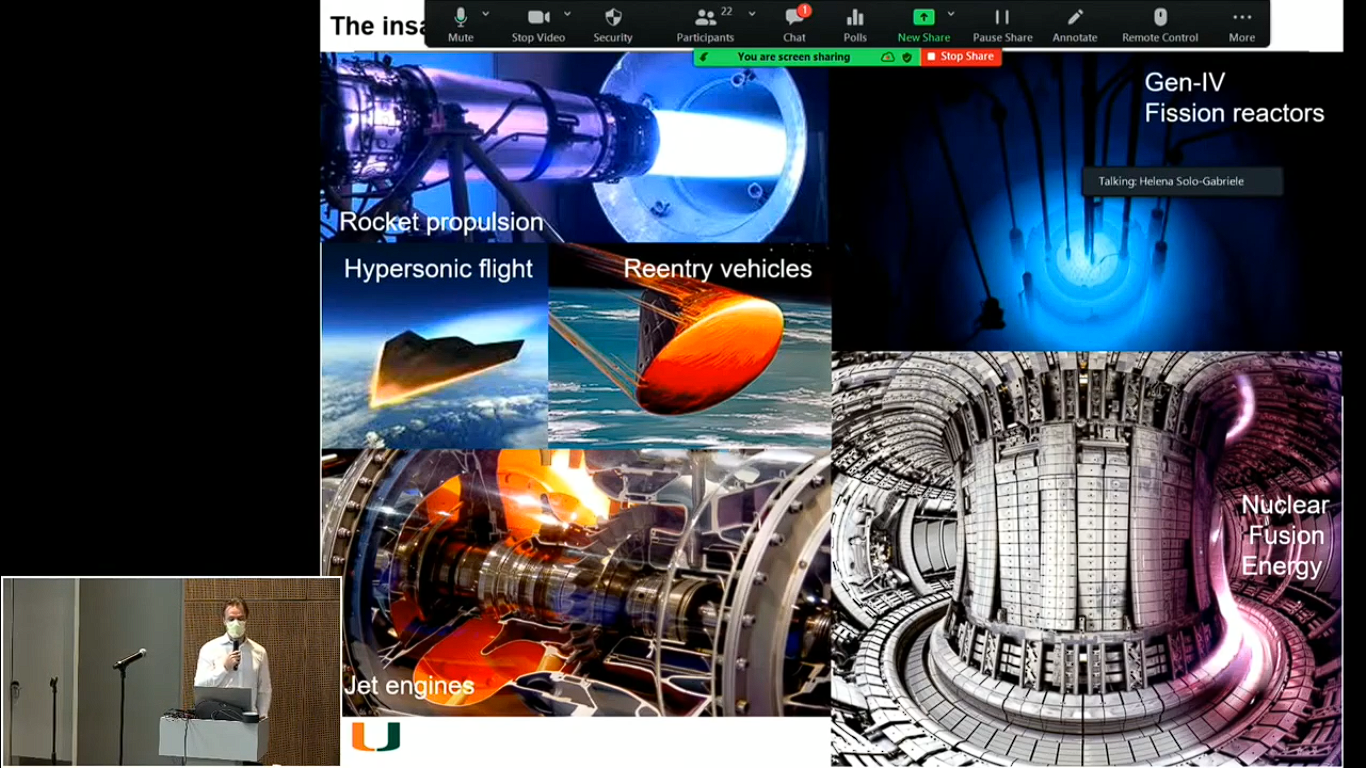Open the Chat with unread badge
Viewport: 1366px width, 768px height.
(x=795, y=24)
